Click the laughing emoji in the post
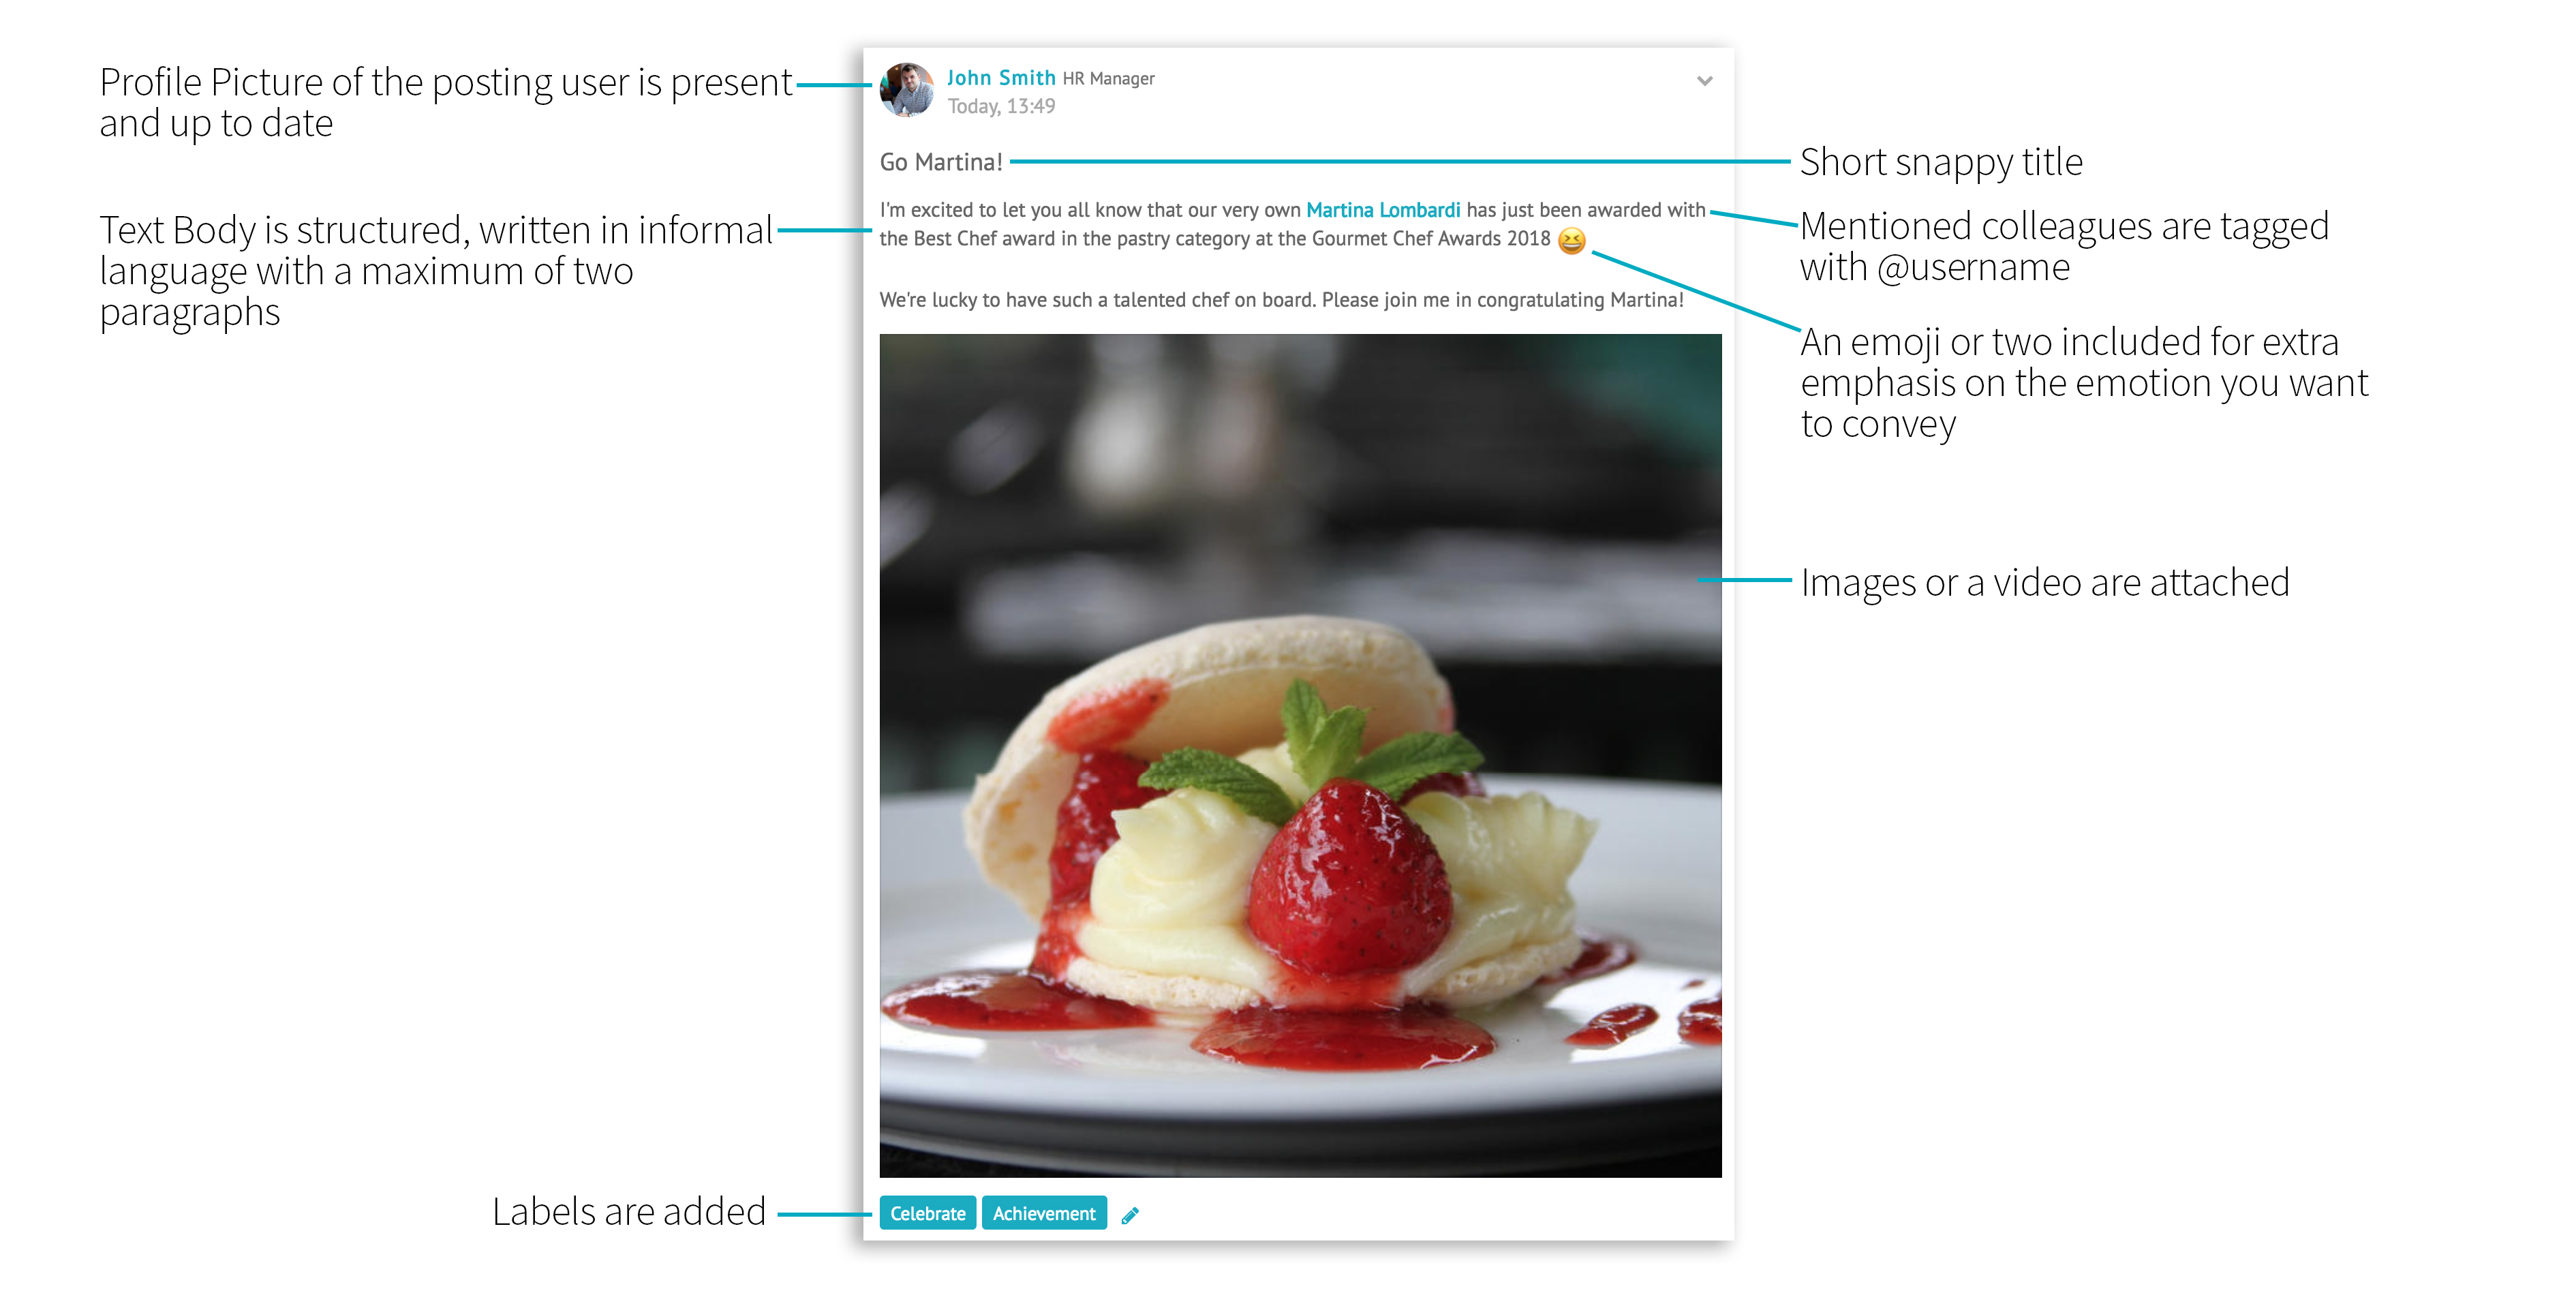The height and width of the screenshot is (1308, 2576). (1572, 240)
